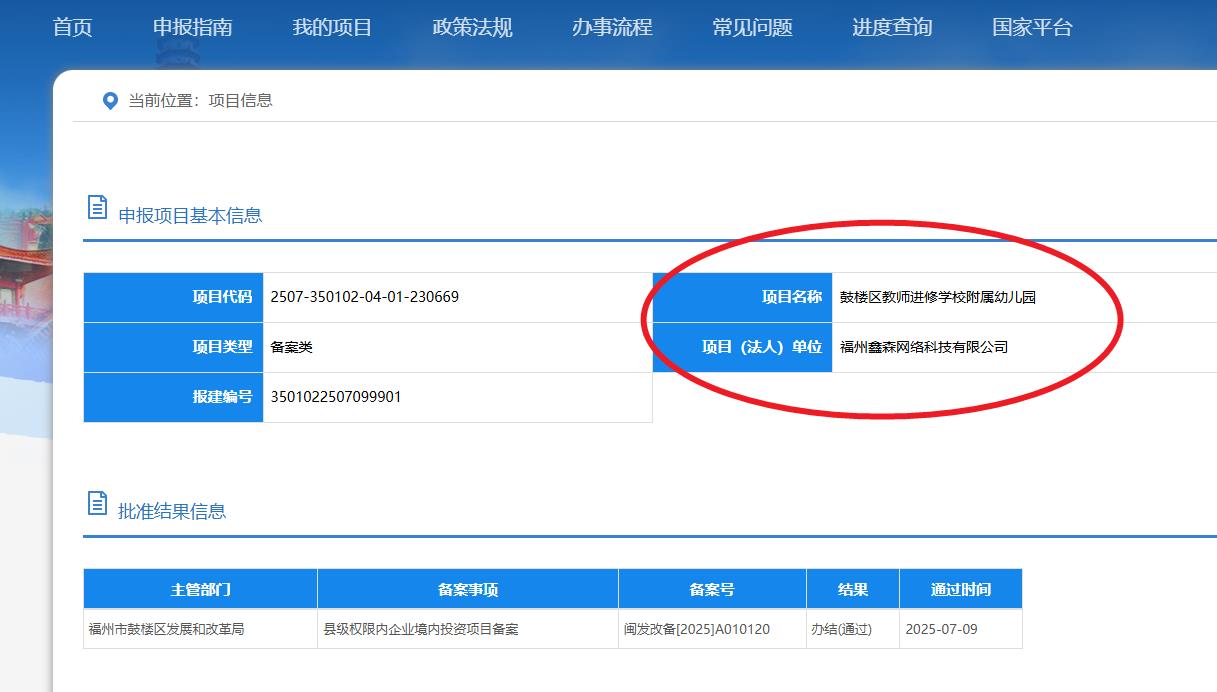Viewport: 1217px width, 692px height.
Task: Click the 项目名称 label cell
Action: (742, 297)
